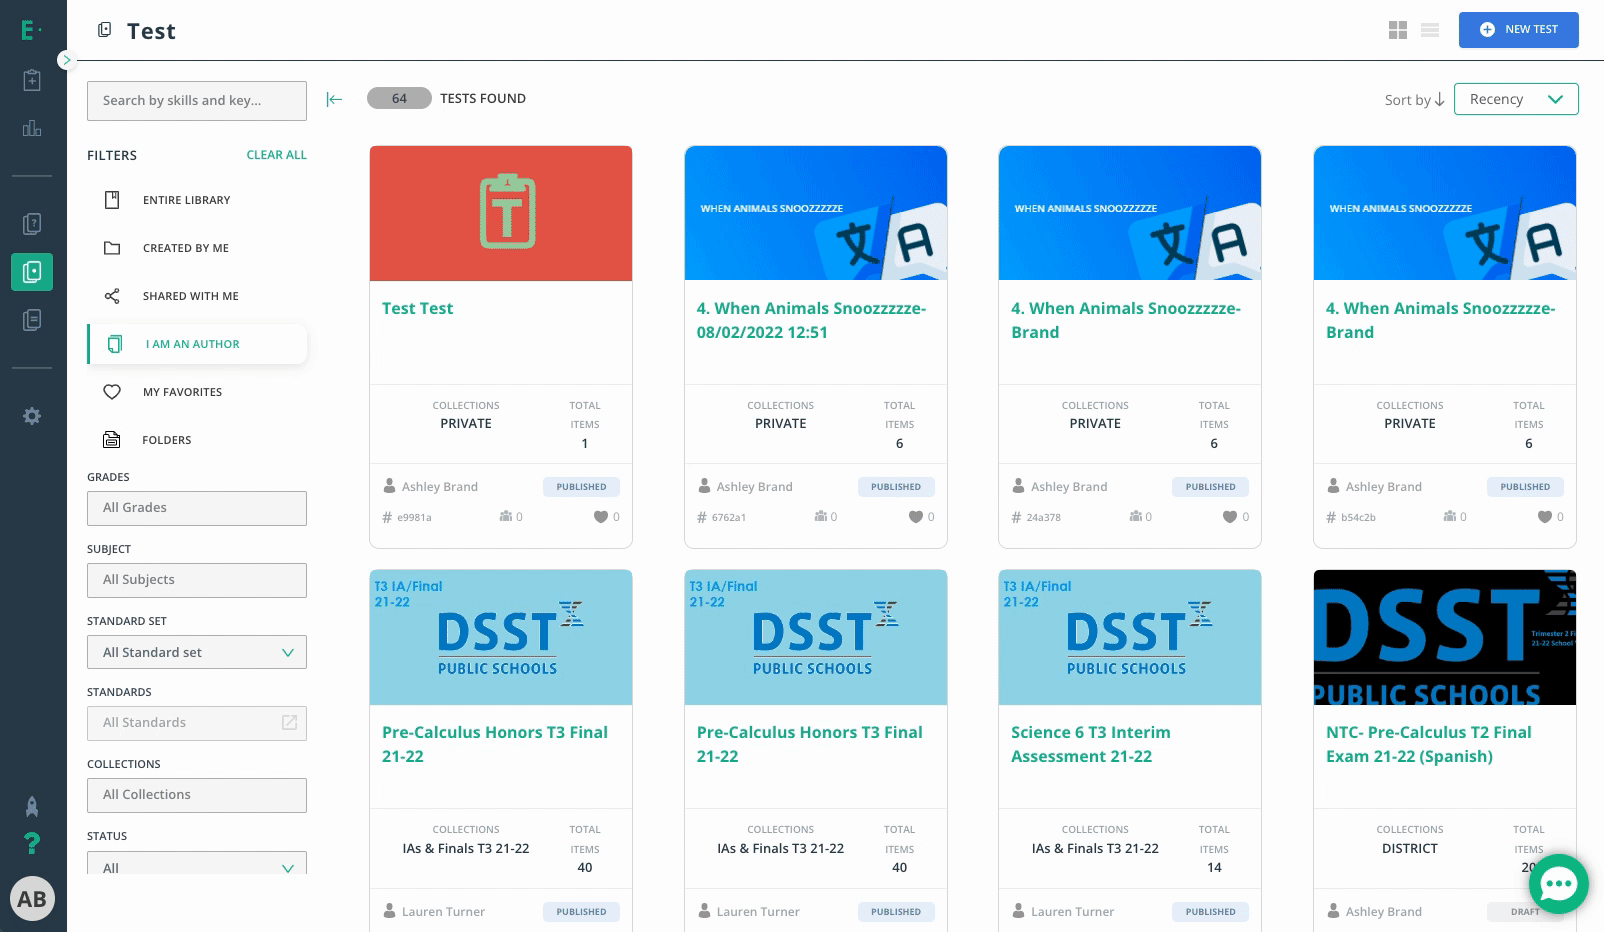1604x932 pixels.
Task: Open the assignments clipboard sidebar icon
Action: coord(32,80)
